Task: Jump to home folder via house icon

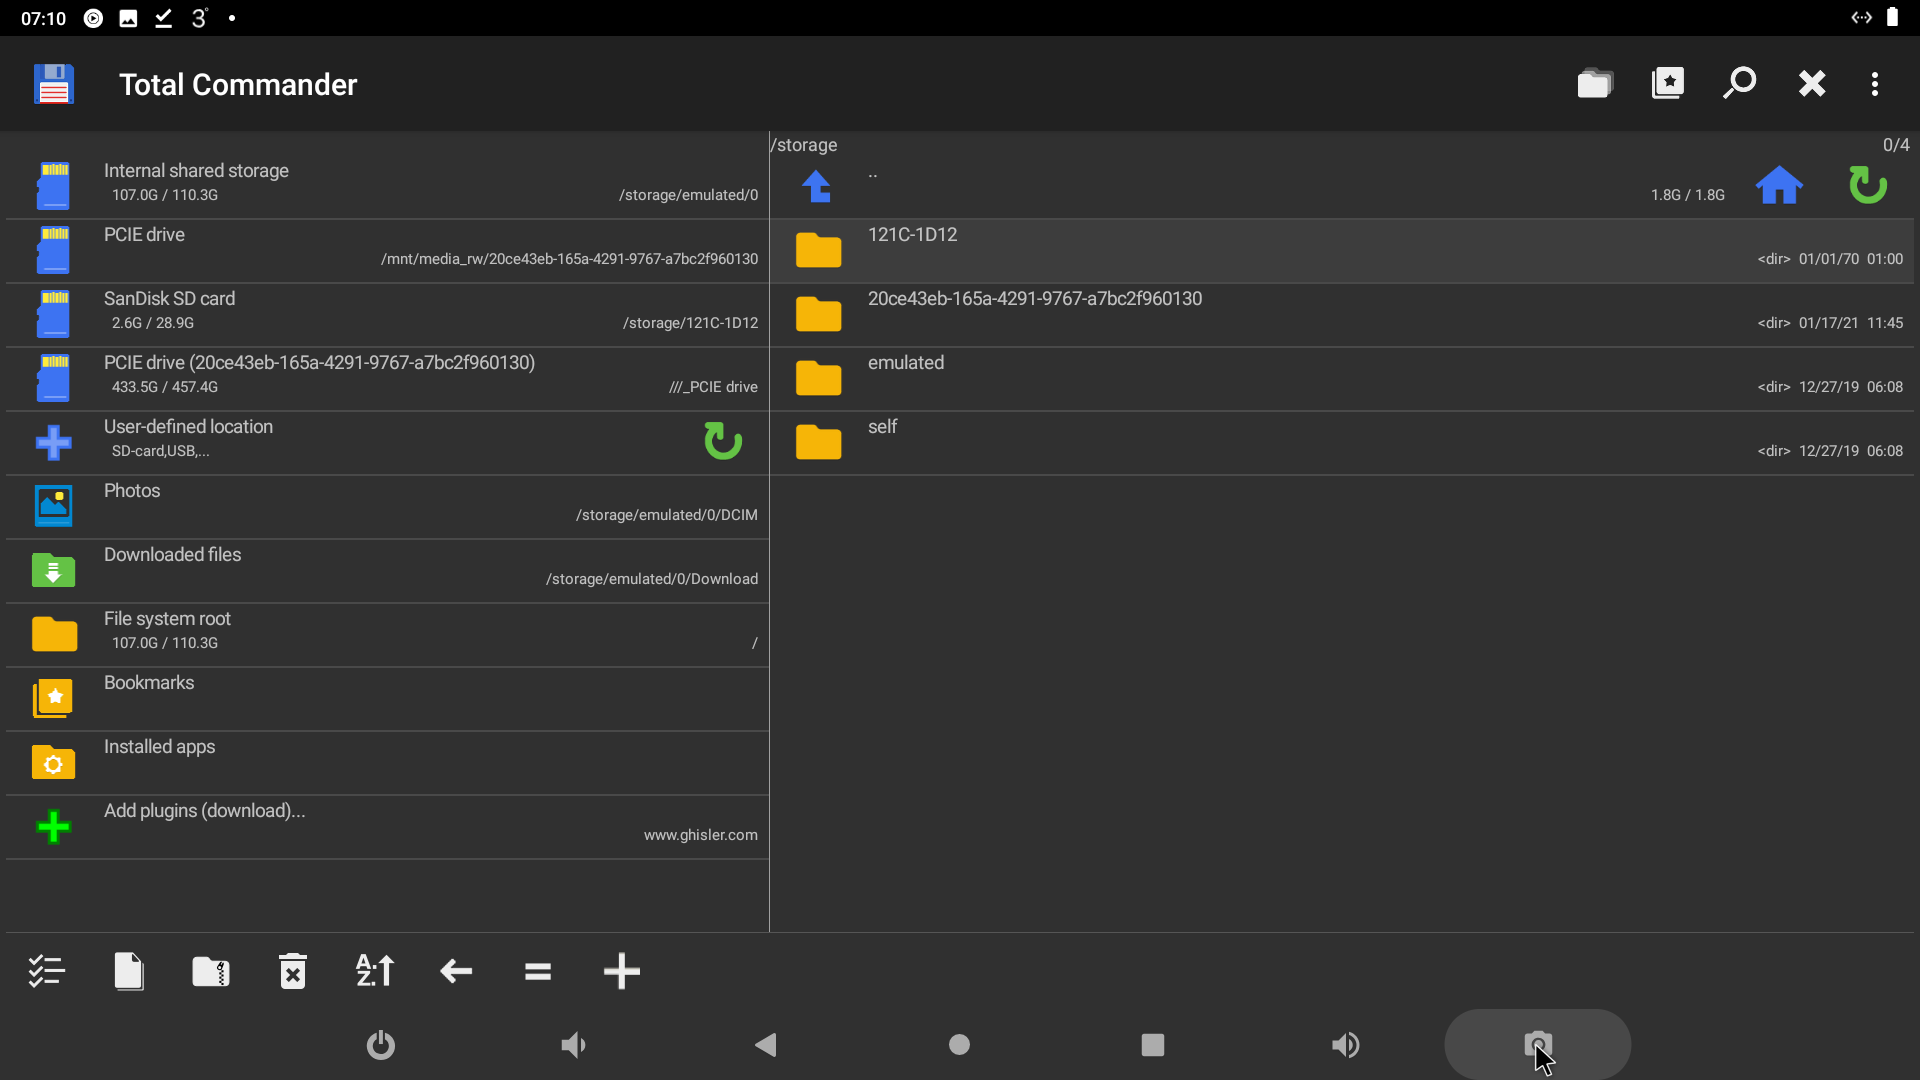Action: click(x=1779, y=186)
